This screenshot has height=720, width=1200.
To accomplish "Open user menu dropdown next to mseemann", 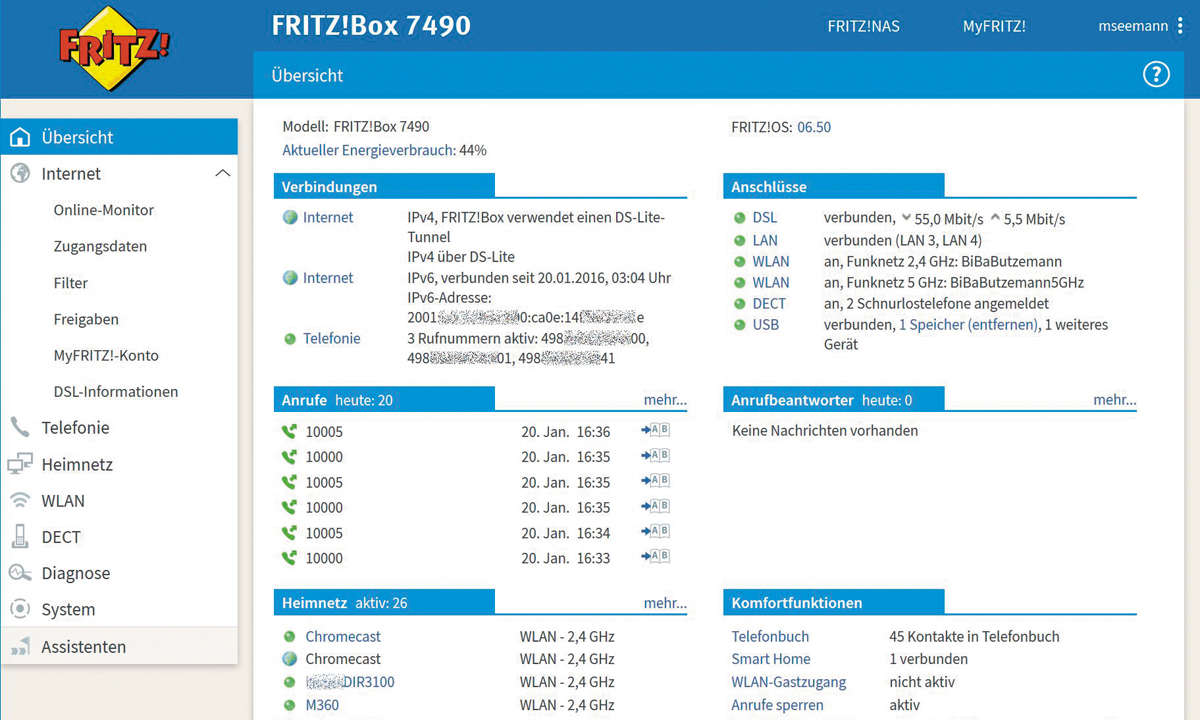I will 1181,27.
